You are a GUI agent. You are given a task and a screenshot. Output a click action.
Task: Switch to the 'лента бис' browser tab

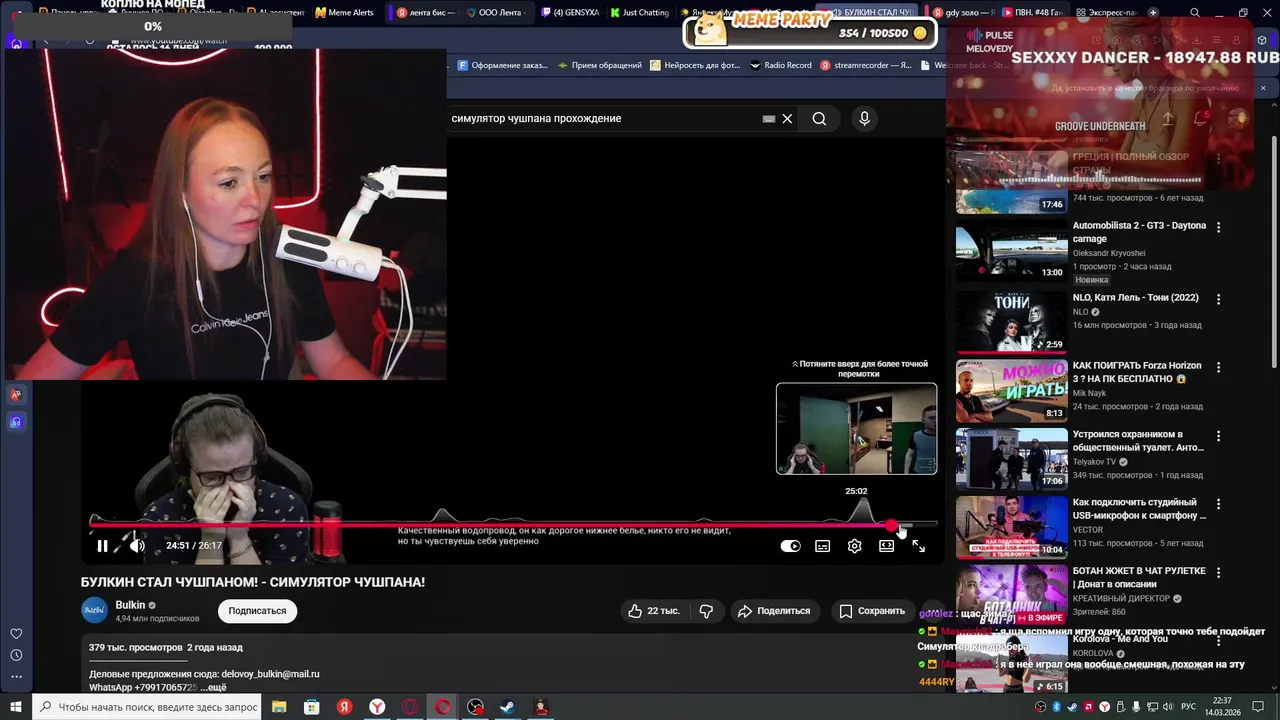click(x=425, y=13)
